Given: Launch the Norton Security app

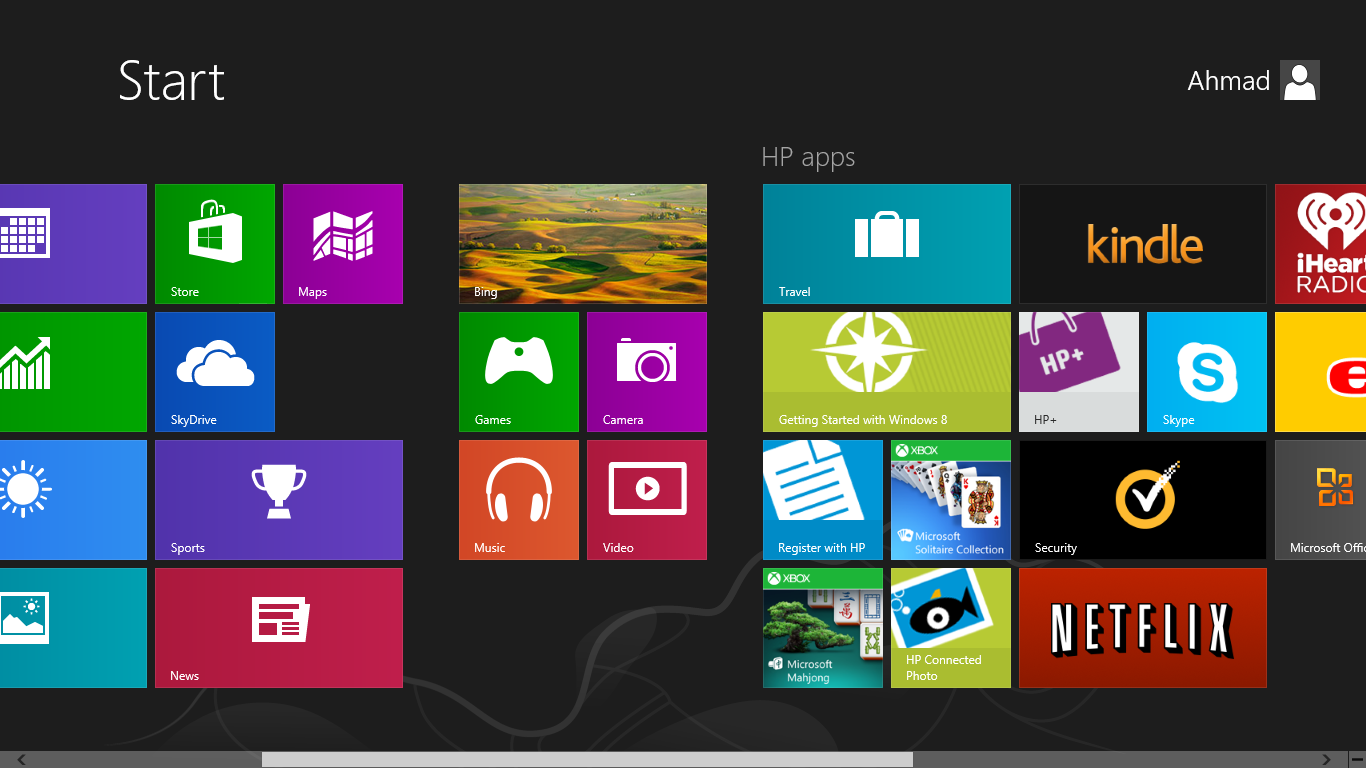Looking at the screenshot, I should [1142, 499].
